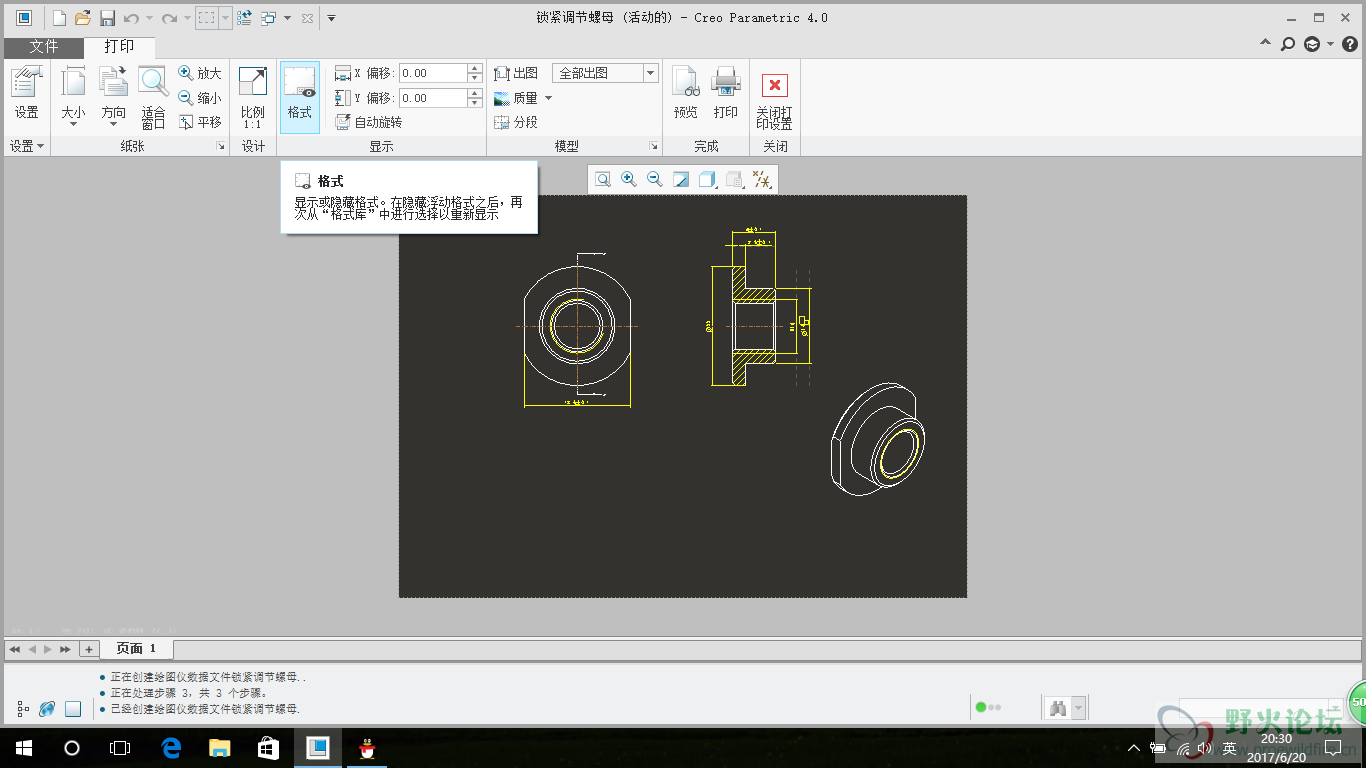Viewport: 1366px width, 768px height.
Task: Click the Y 偏移 input field
Action: pyautogui.click(x=432, y=98)
